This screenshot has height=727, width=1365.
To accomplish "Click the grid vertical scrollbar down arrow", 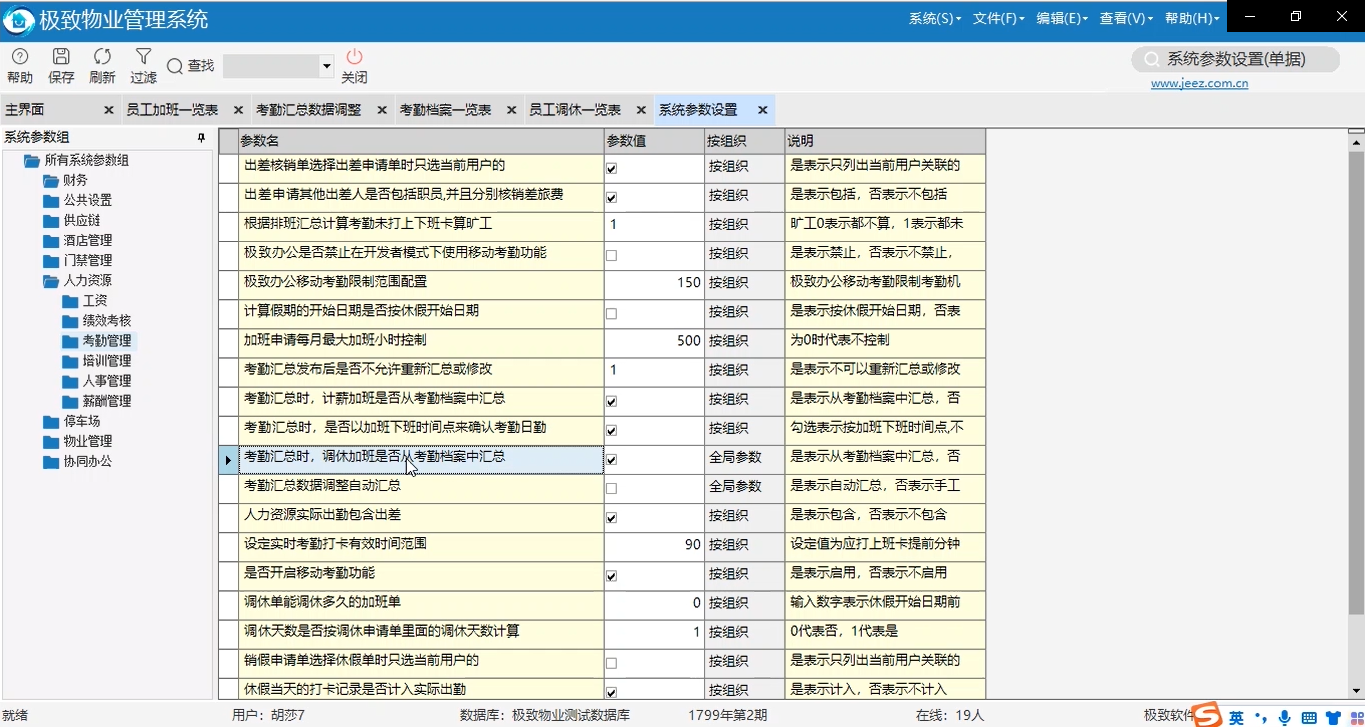I will coord(1356,691).
